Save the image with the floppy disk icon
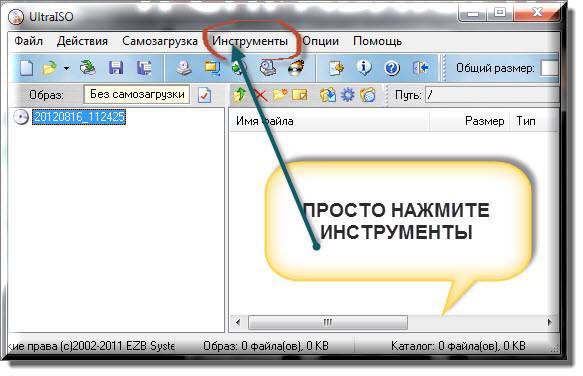Viewport: 583px width, 376px height. point(116,68)
